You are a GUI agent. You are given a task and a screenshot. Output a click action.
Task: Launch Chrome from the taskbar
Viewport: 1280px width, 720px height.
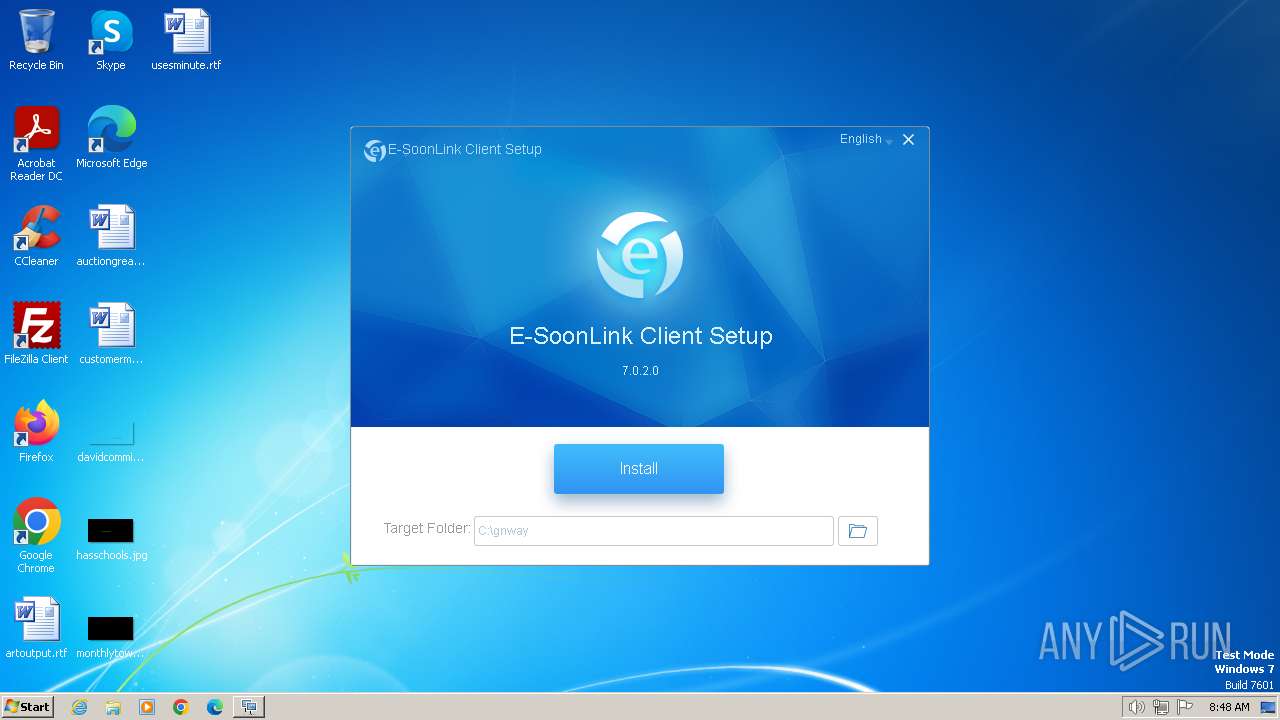181,707
